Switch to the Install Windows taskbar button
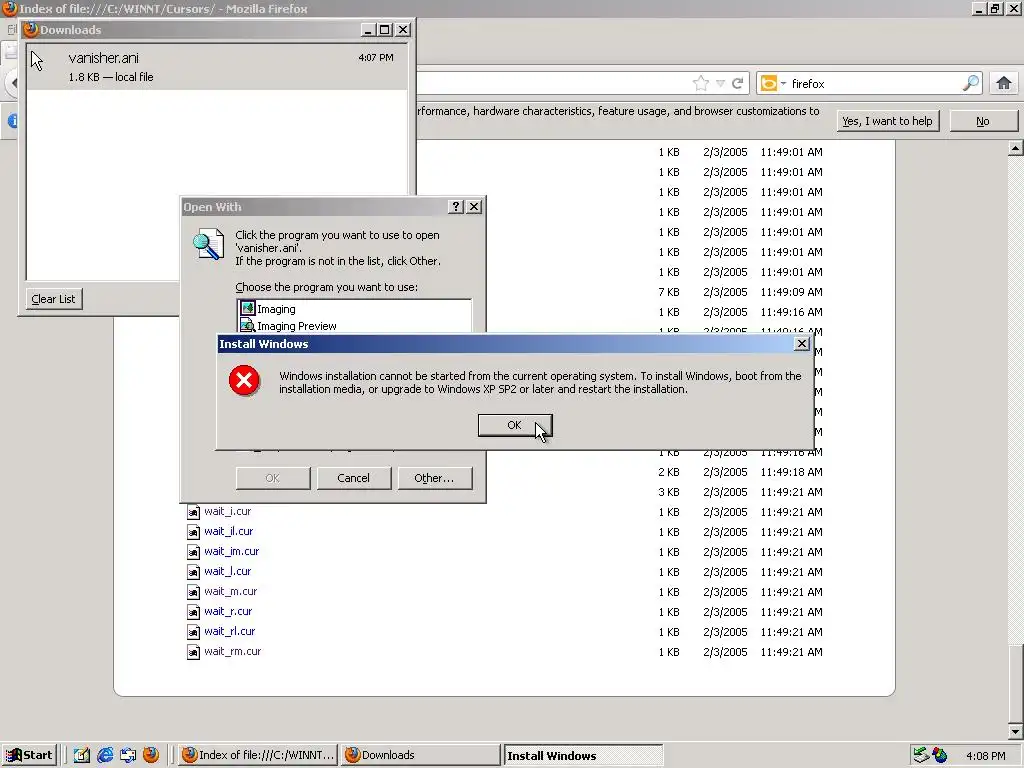1024x768 pixels. (x=583, y=755)
